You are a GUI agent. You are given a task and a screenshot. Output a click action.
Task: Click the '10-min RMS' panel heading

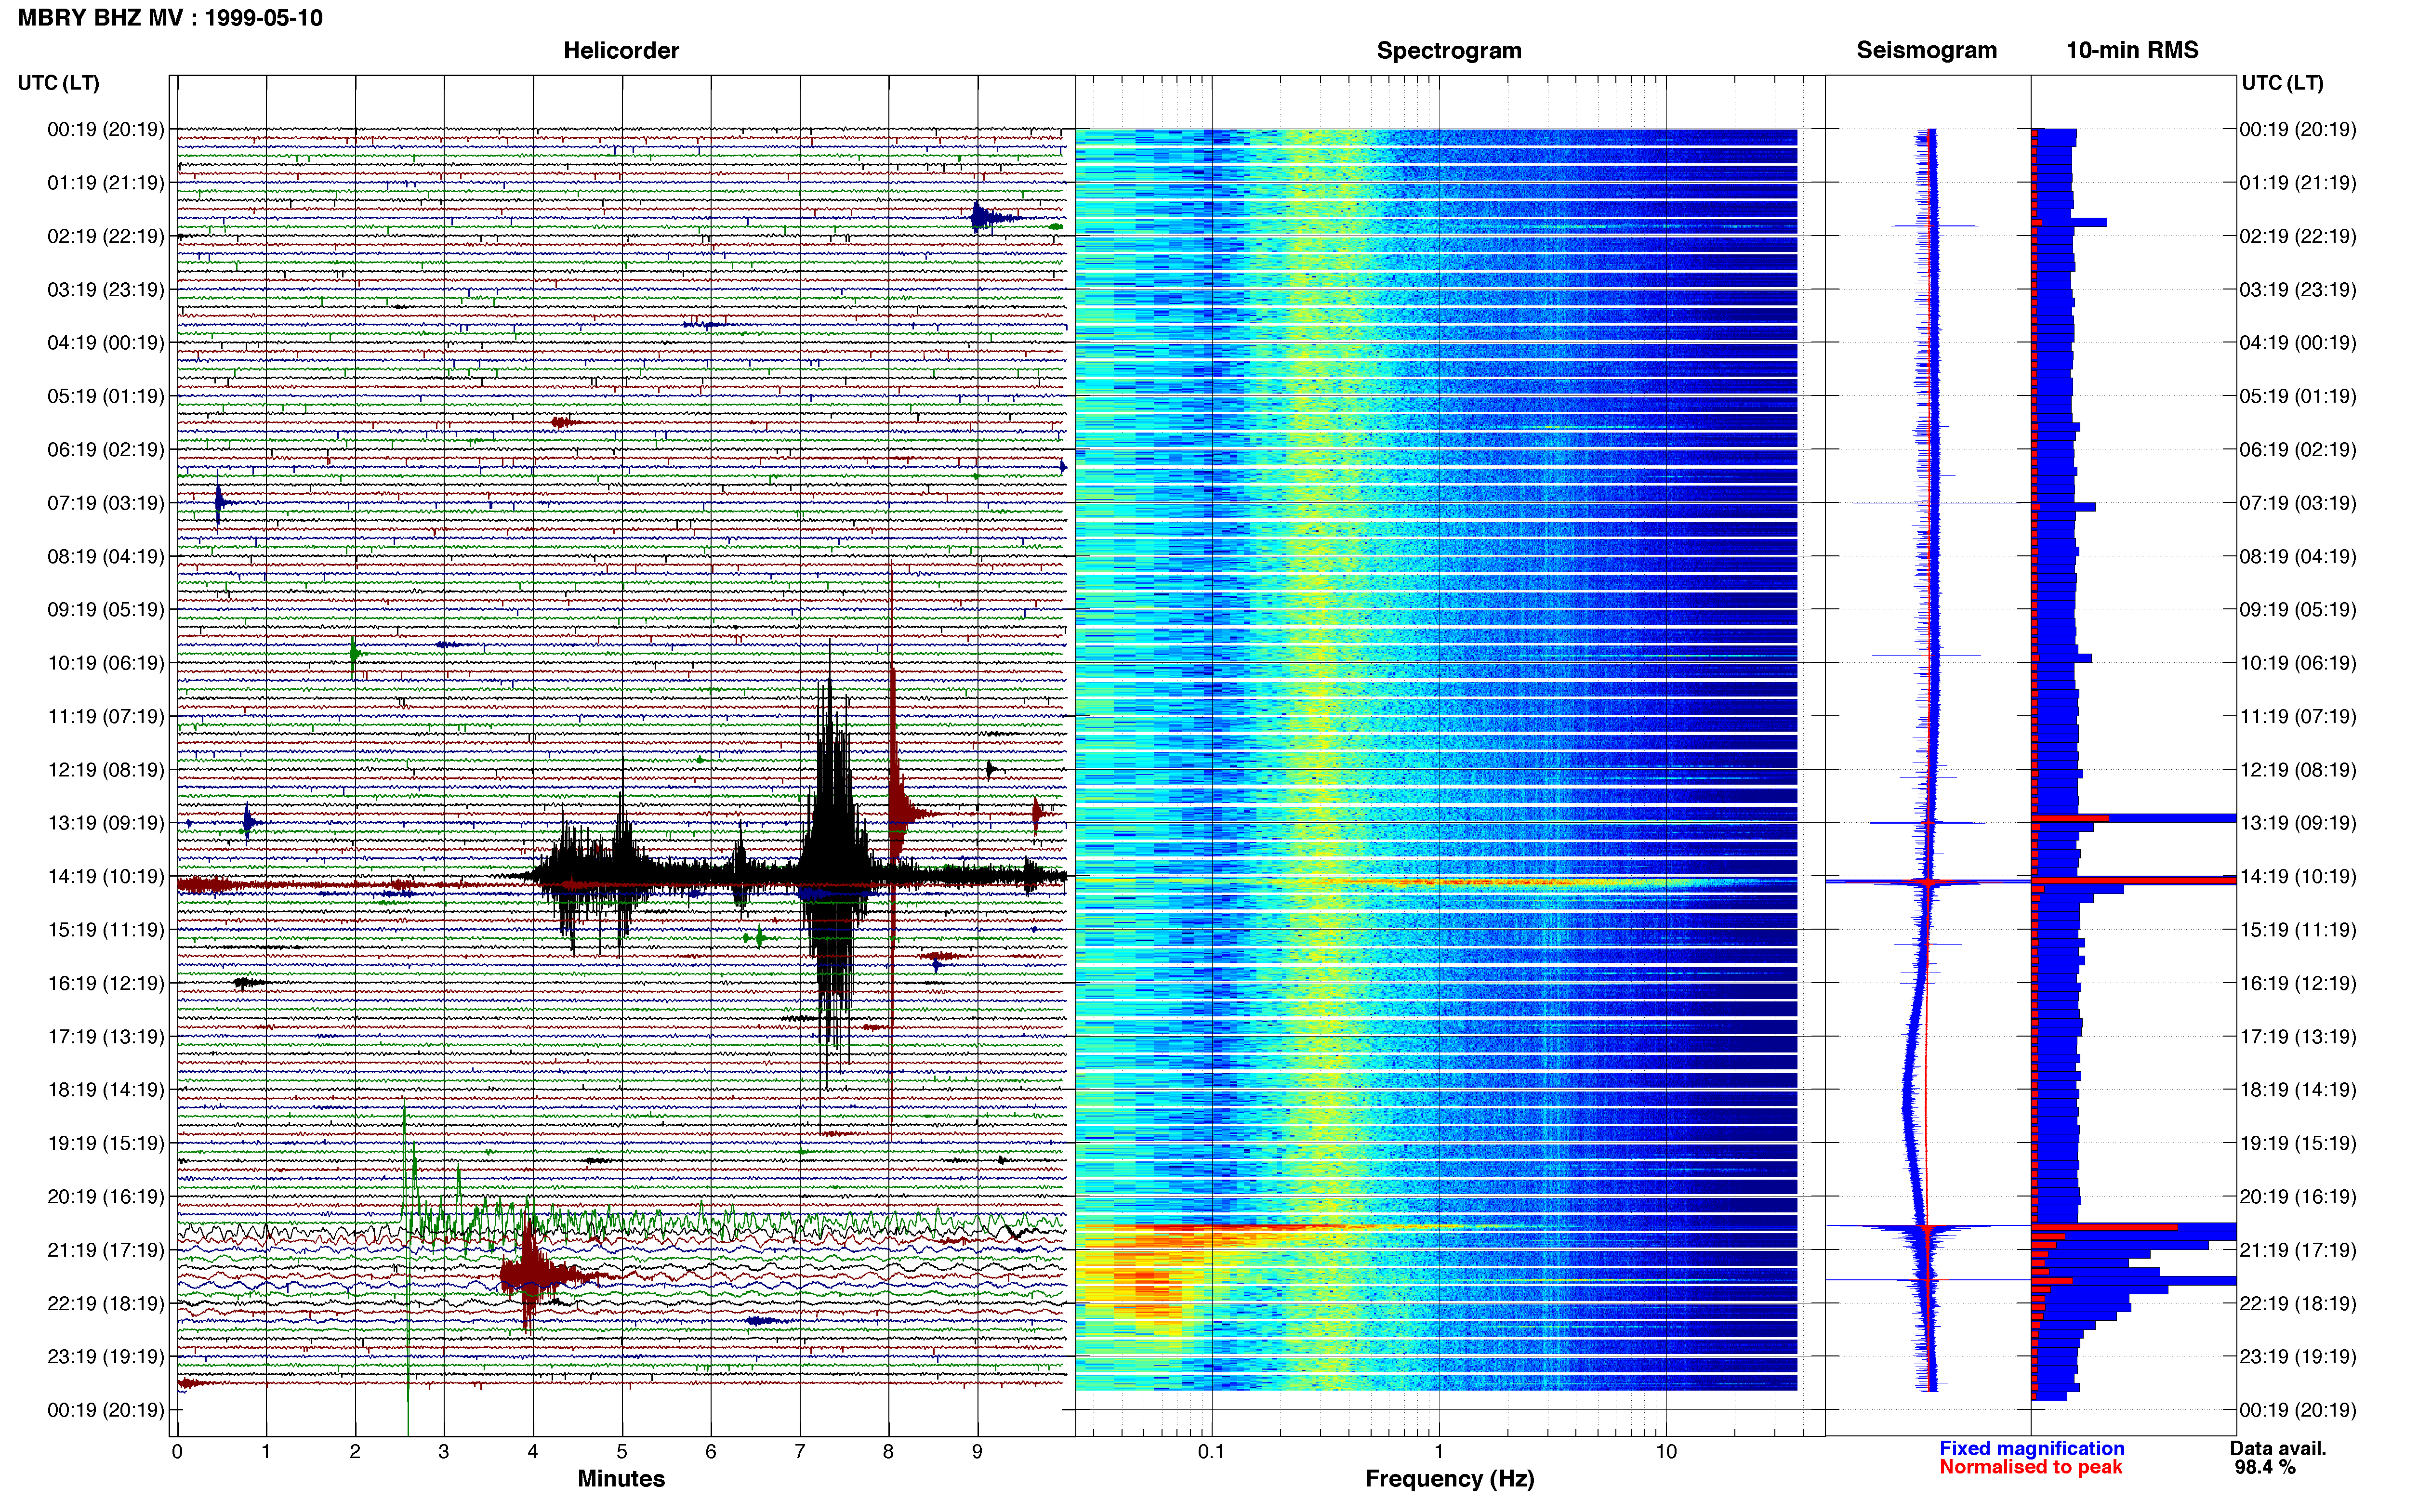tap(2132, 50)
